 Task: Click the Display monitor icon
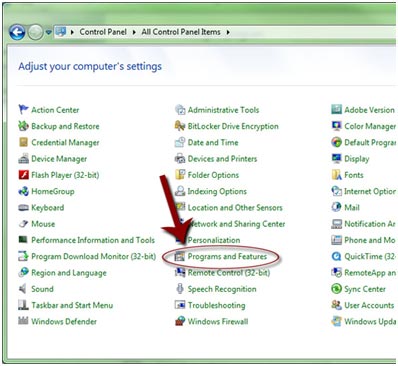(337, 158)
